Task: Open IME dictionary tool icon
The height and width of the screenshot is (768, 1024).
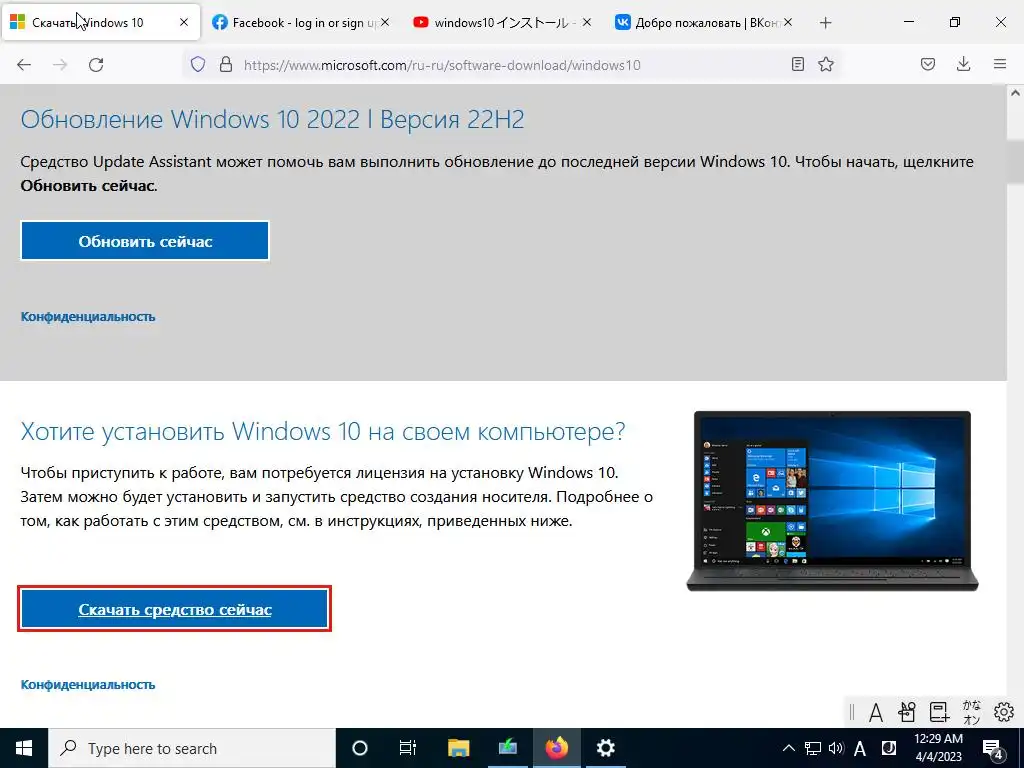Action: click(939, 712)
